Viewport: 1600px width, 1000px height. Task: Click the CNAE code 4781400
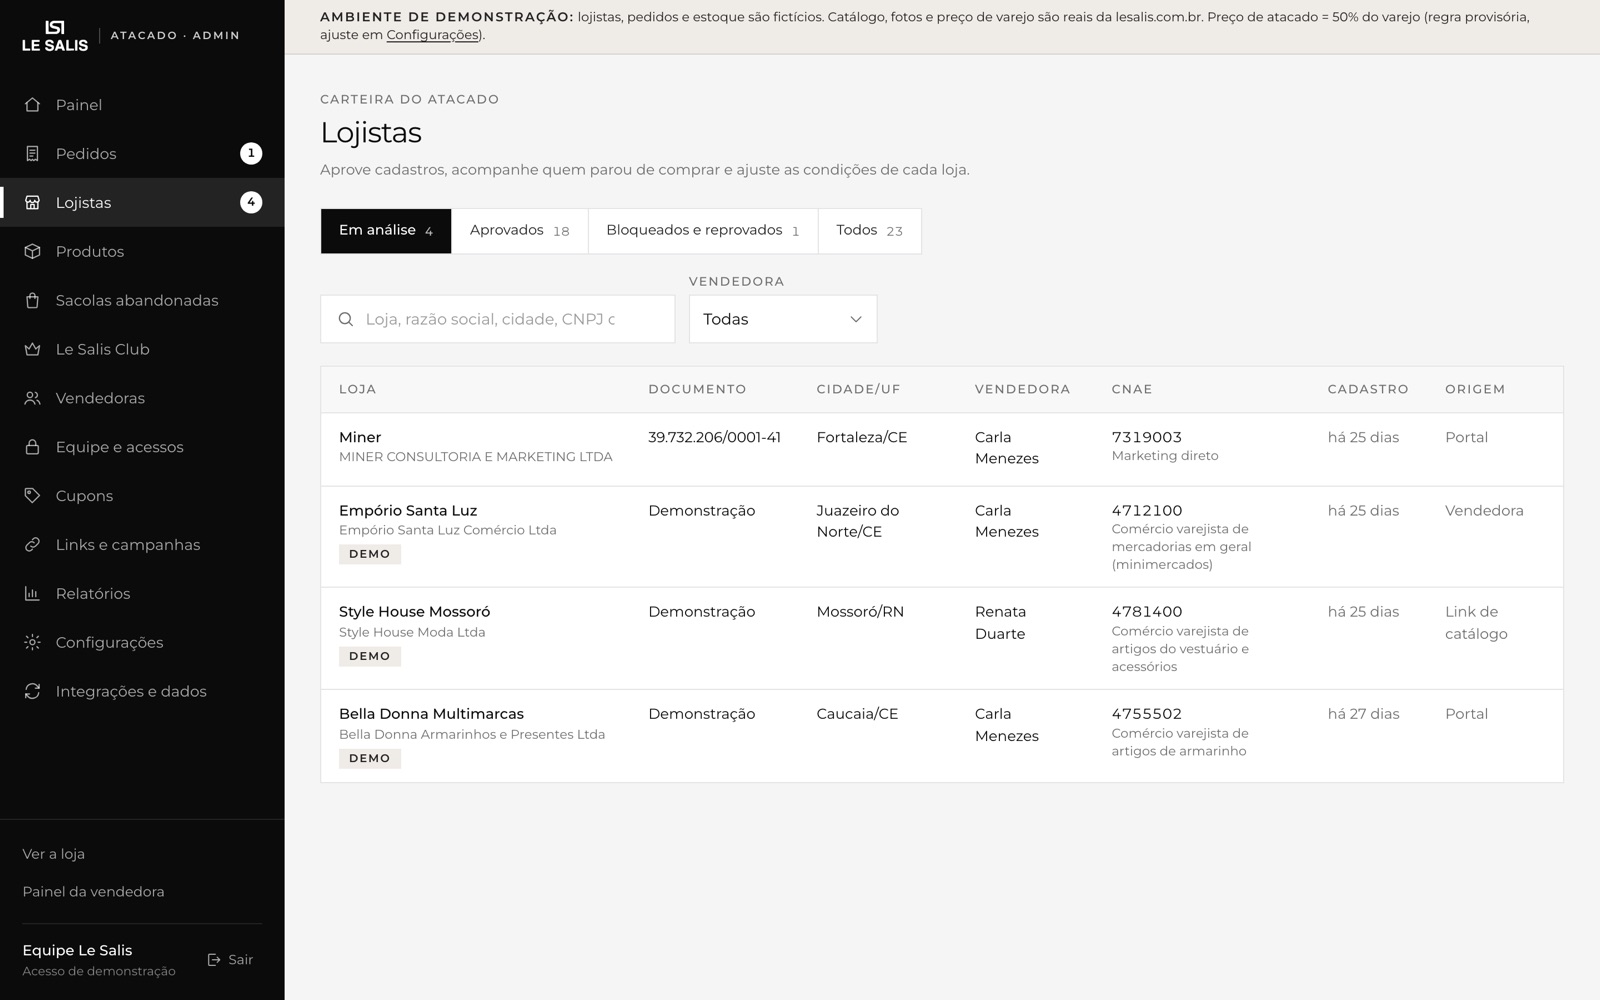pos(1147,612)
